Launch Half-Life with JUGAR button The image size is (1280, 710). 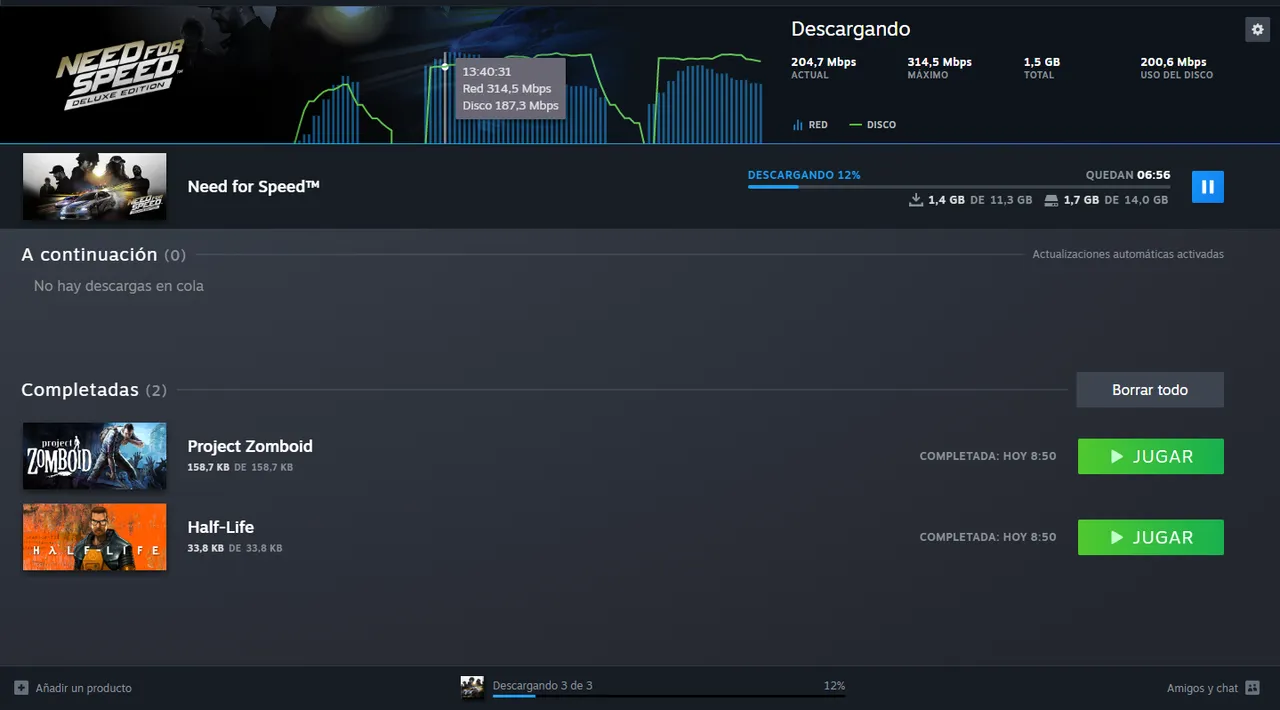(x=1151, y=537)
